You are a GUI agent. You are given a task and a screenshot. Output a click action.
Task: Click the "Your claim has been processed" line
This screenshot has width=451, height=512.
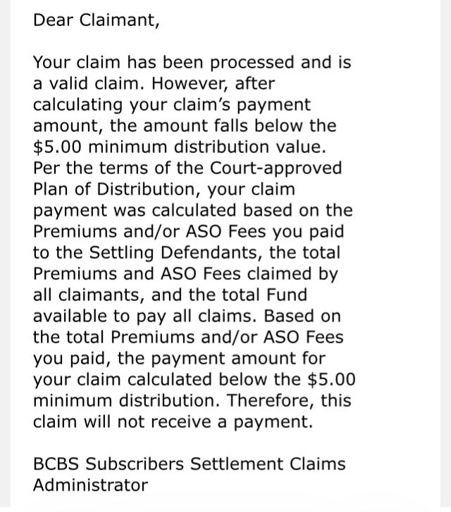point(163,62)
